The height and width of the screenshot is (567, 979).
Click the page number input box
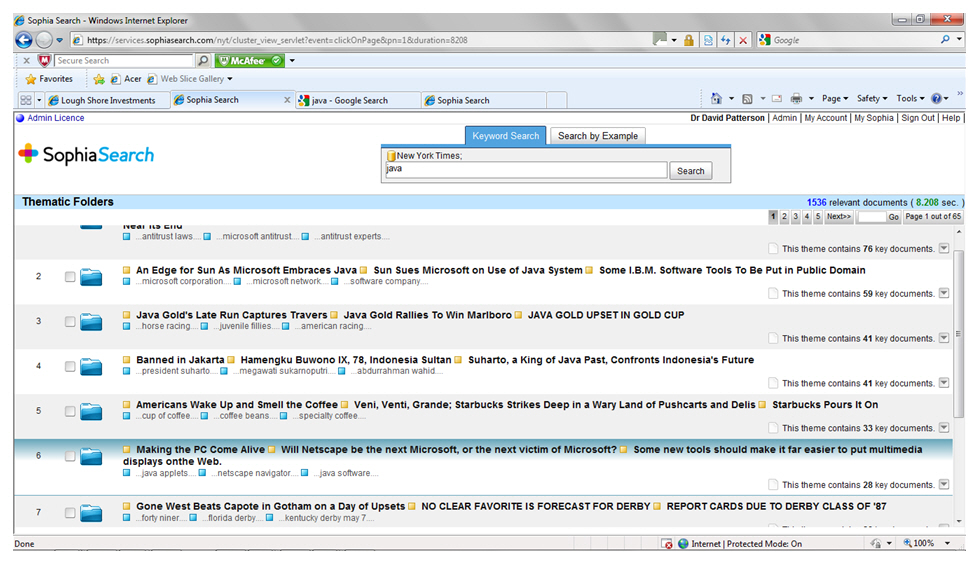(872, 217)
